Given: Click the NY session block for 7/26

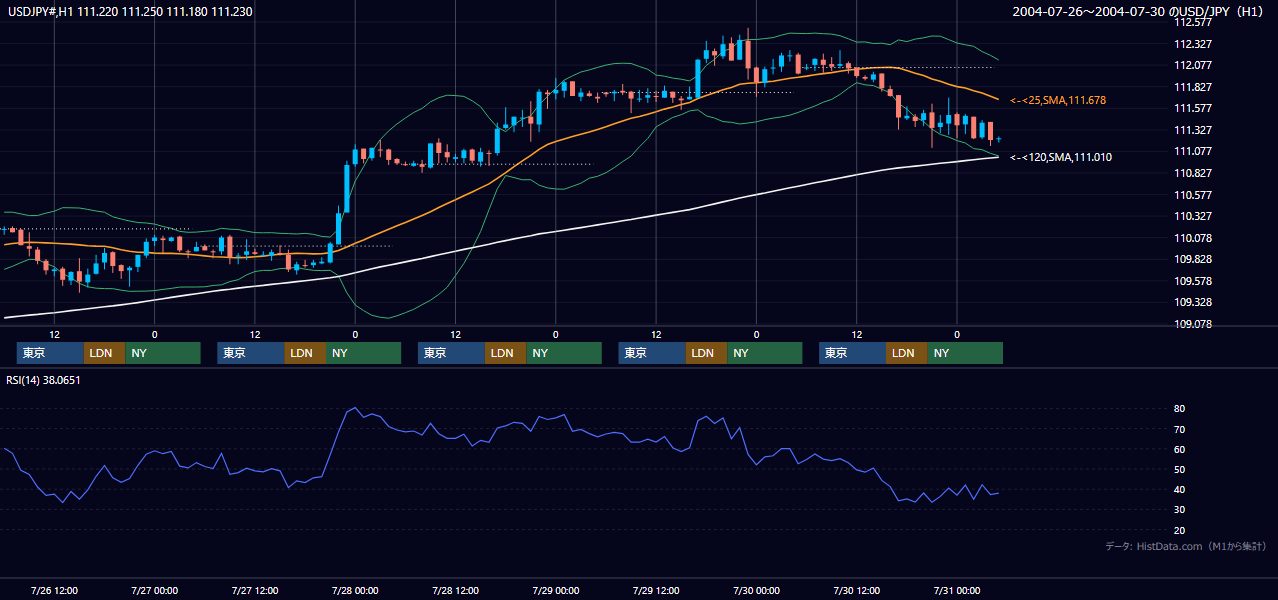Looking at the screenshot, I should point(163,353).
